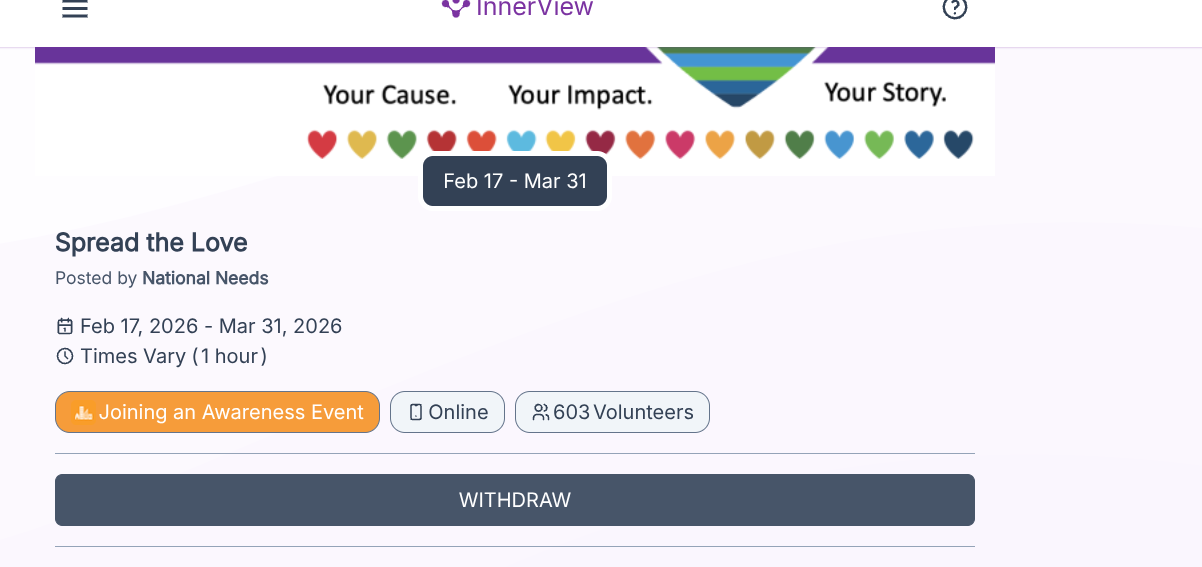Click the Online location tag
The width and height of the screenshot is (1202, 567).
[x=447, y=412]
